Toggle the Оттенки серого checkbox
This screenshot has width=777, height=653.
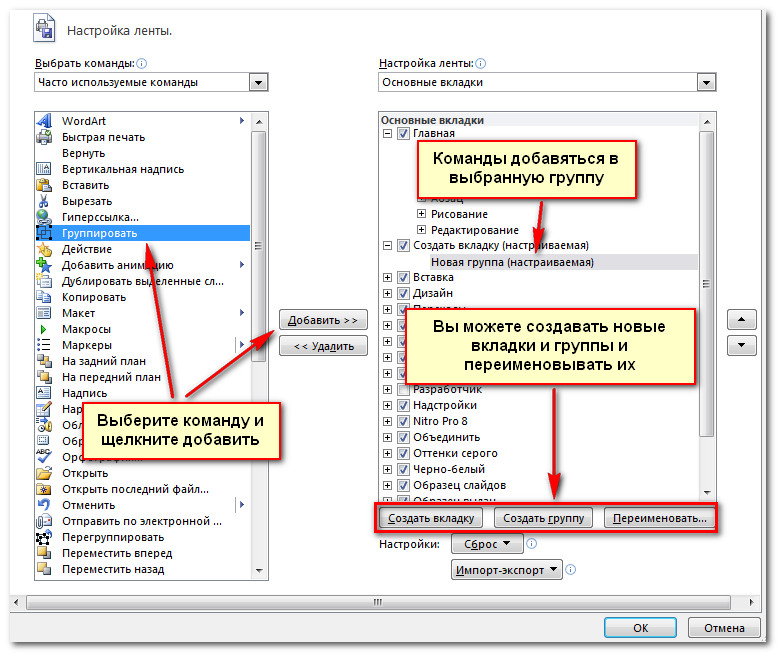click(x=403, y=453)
